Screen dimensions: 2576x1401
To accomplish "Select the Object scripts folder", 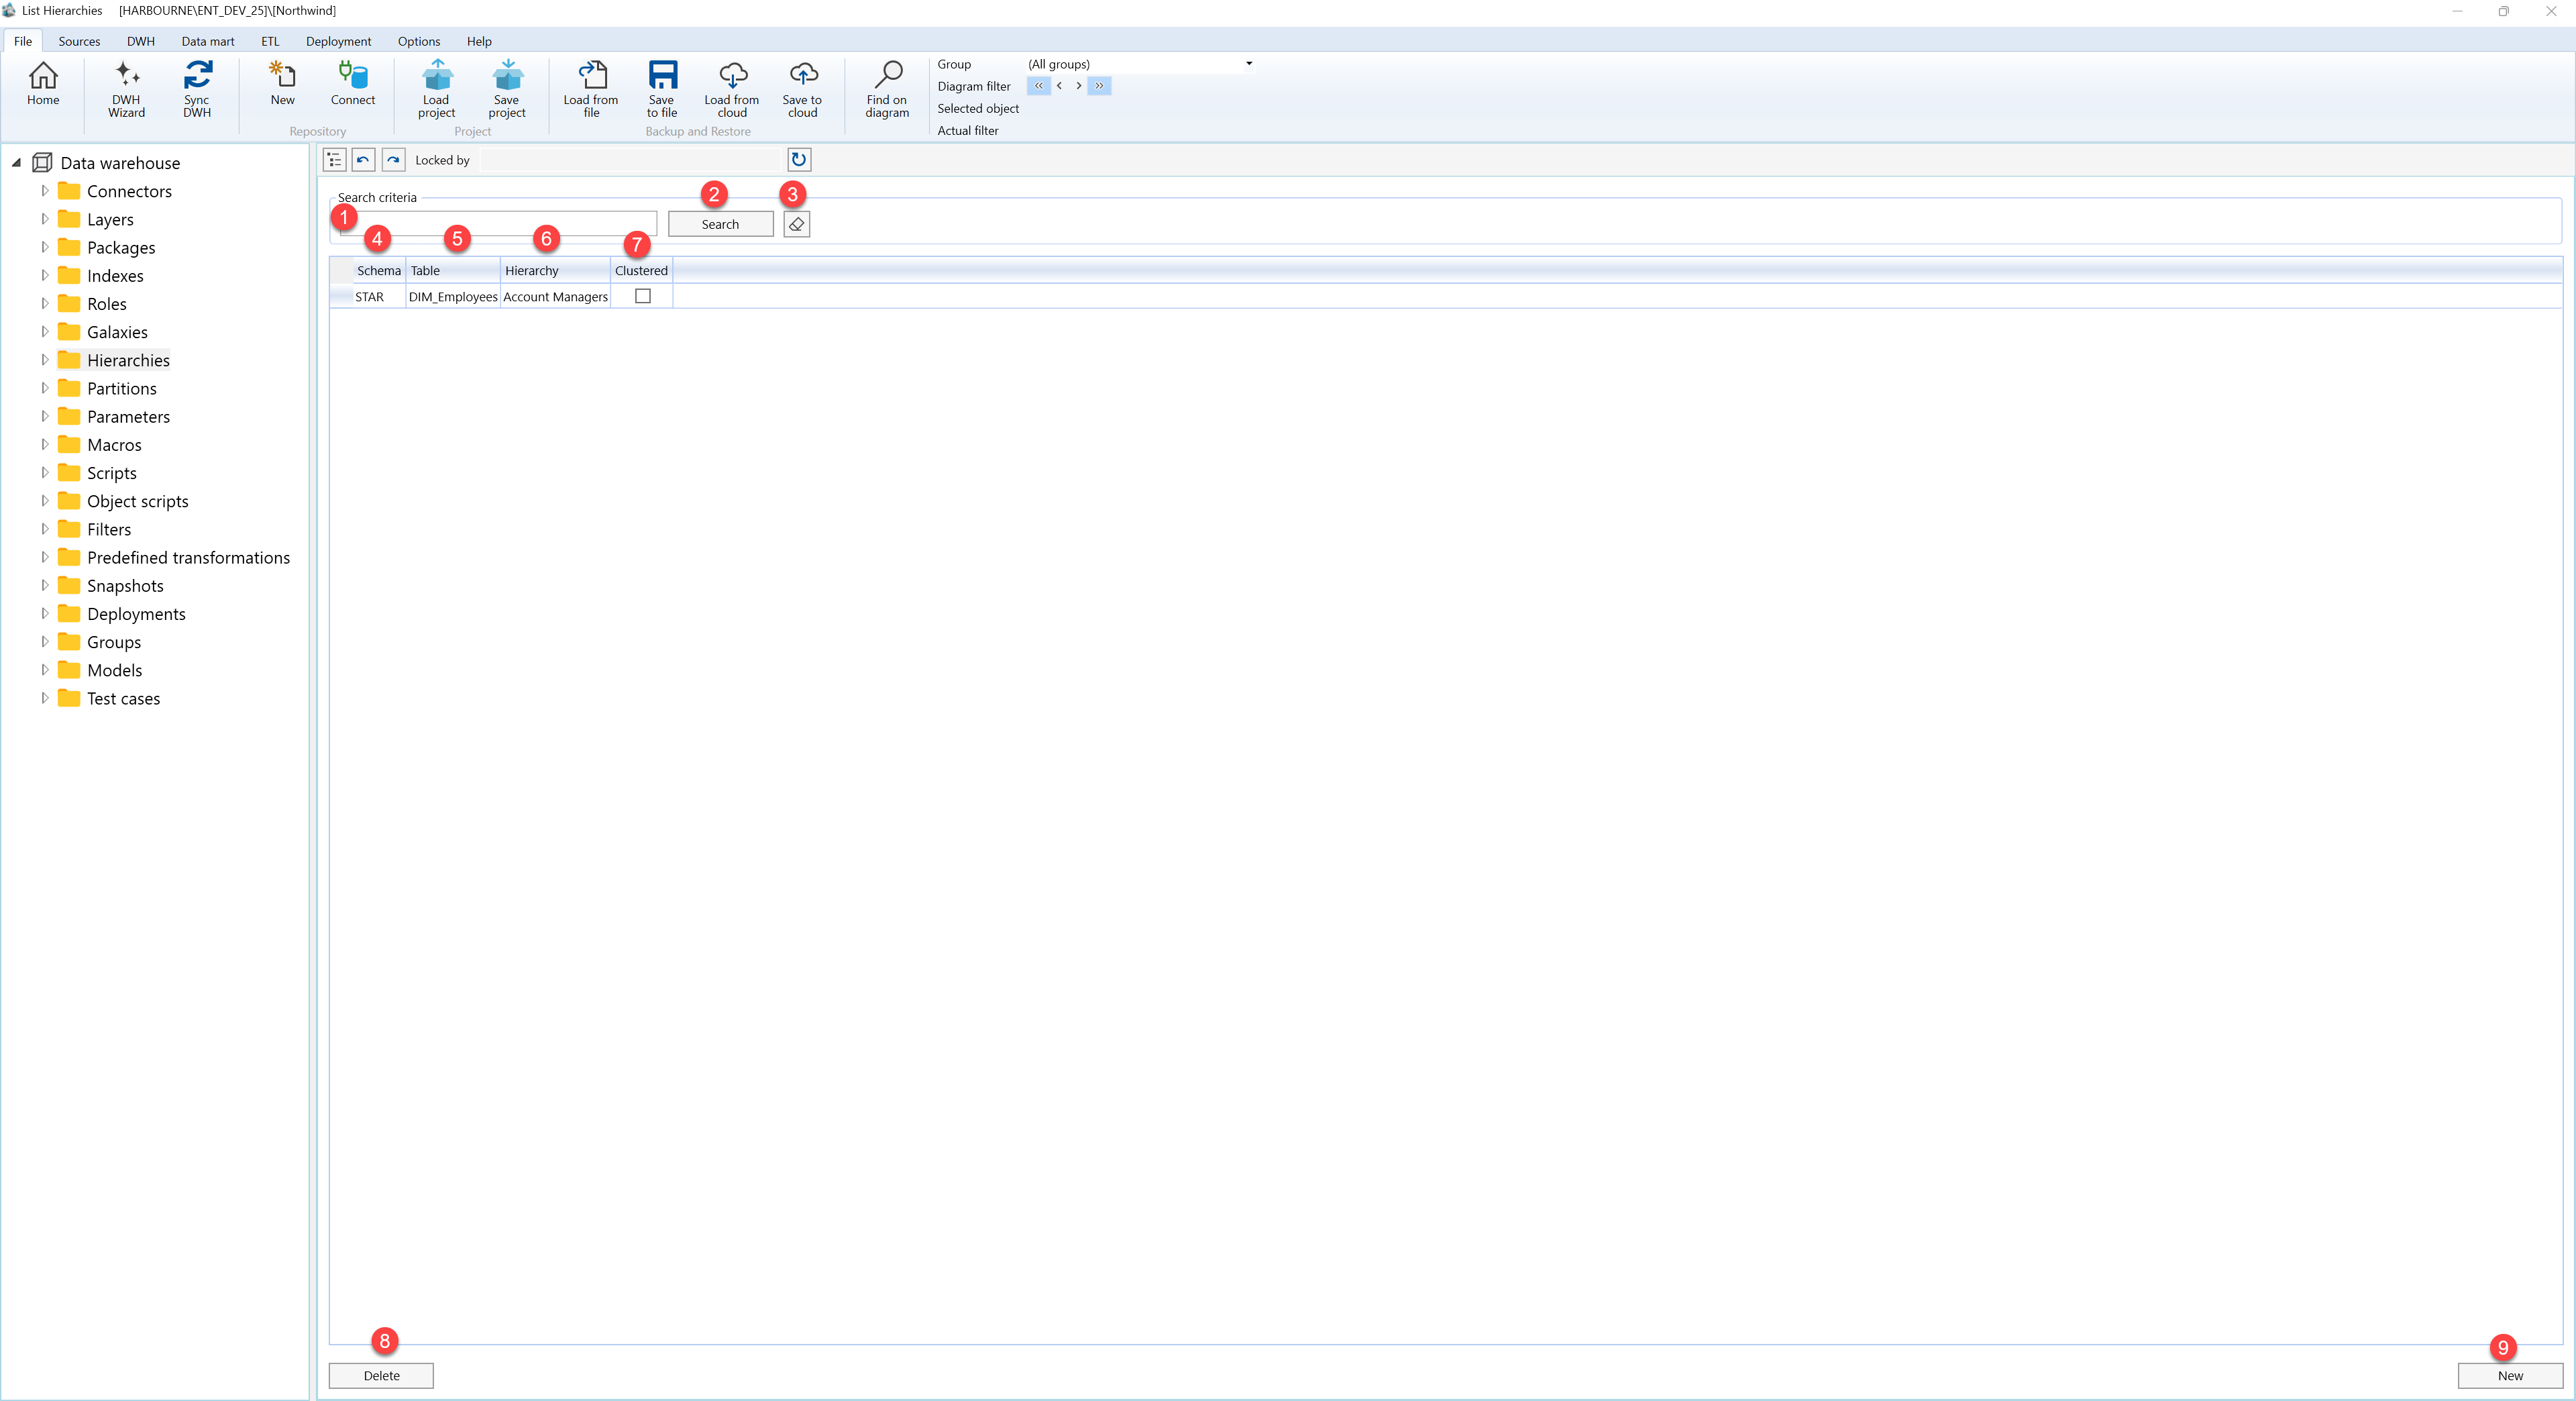I will coord(137,501).
